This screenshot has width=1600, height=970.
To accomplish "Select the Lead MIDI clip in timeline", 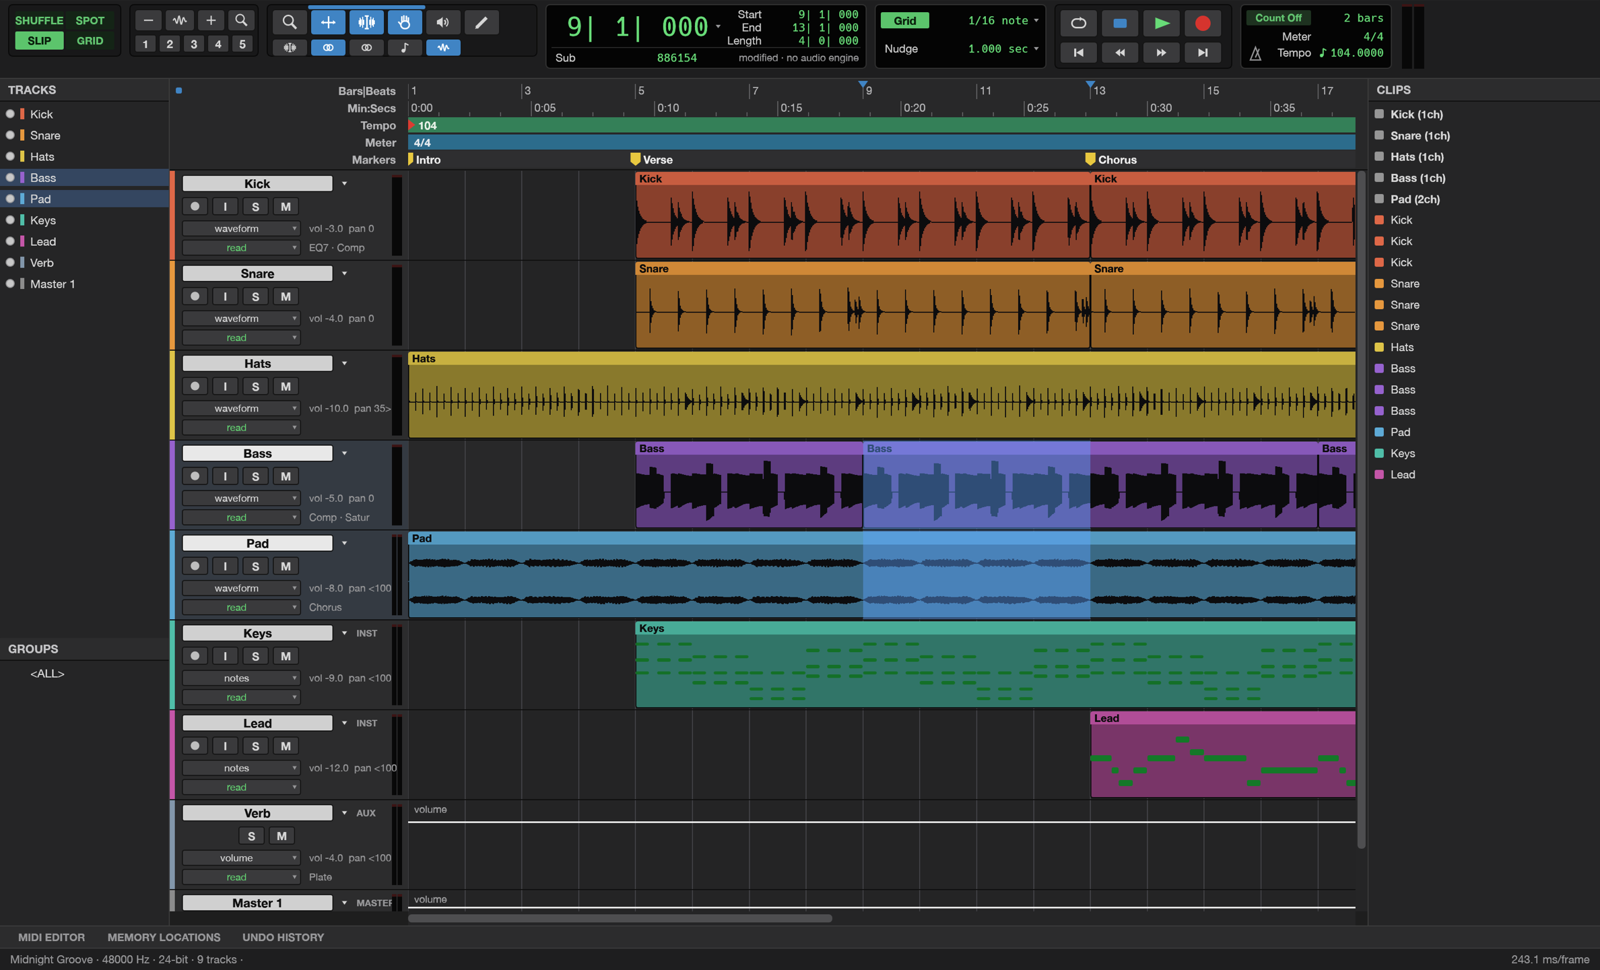I will click(x=1223, y=755).
